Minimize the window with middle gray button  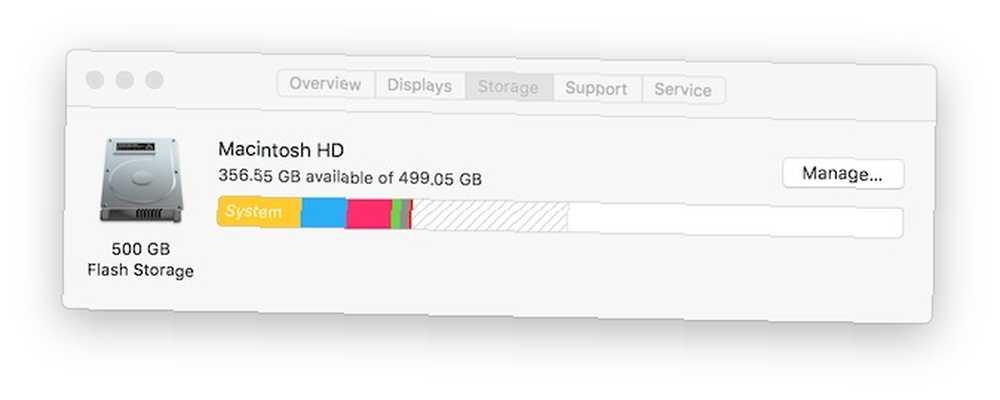click(125, 80)
